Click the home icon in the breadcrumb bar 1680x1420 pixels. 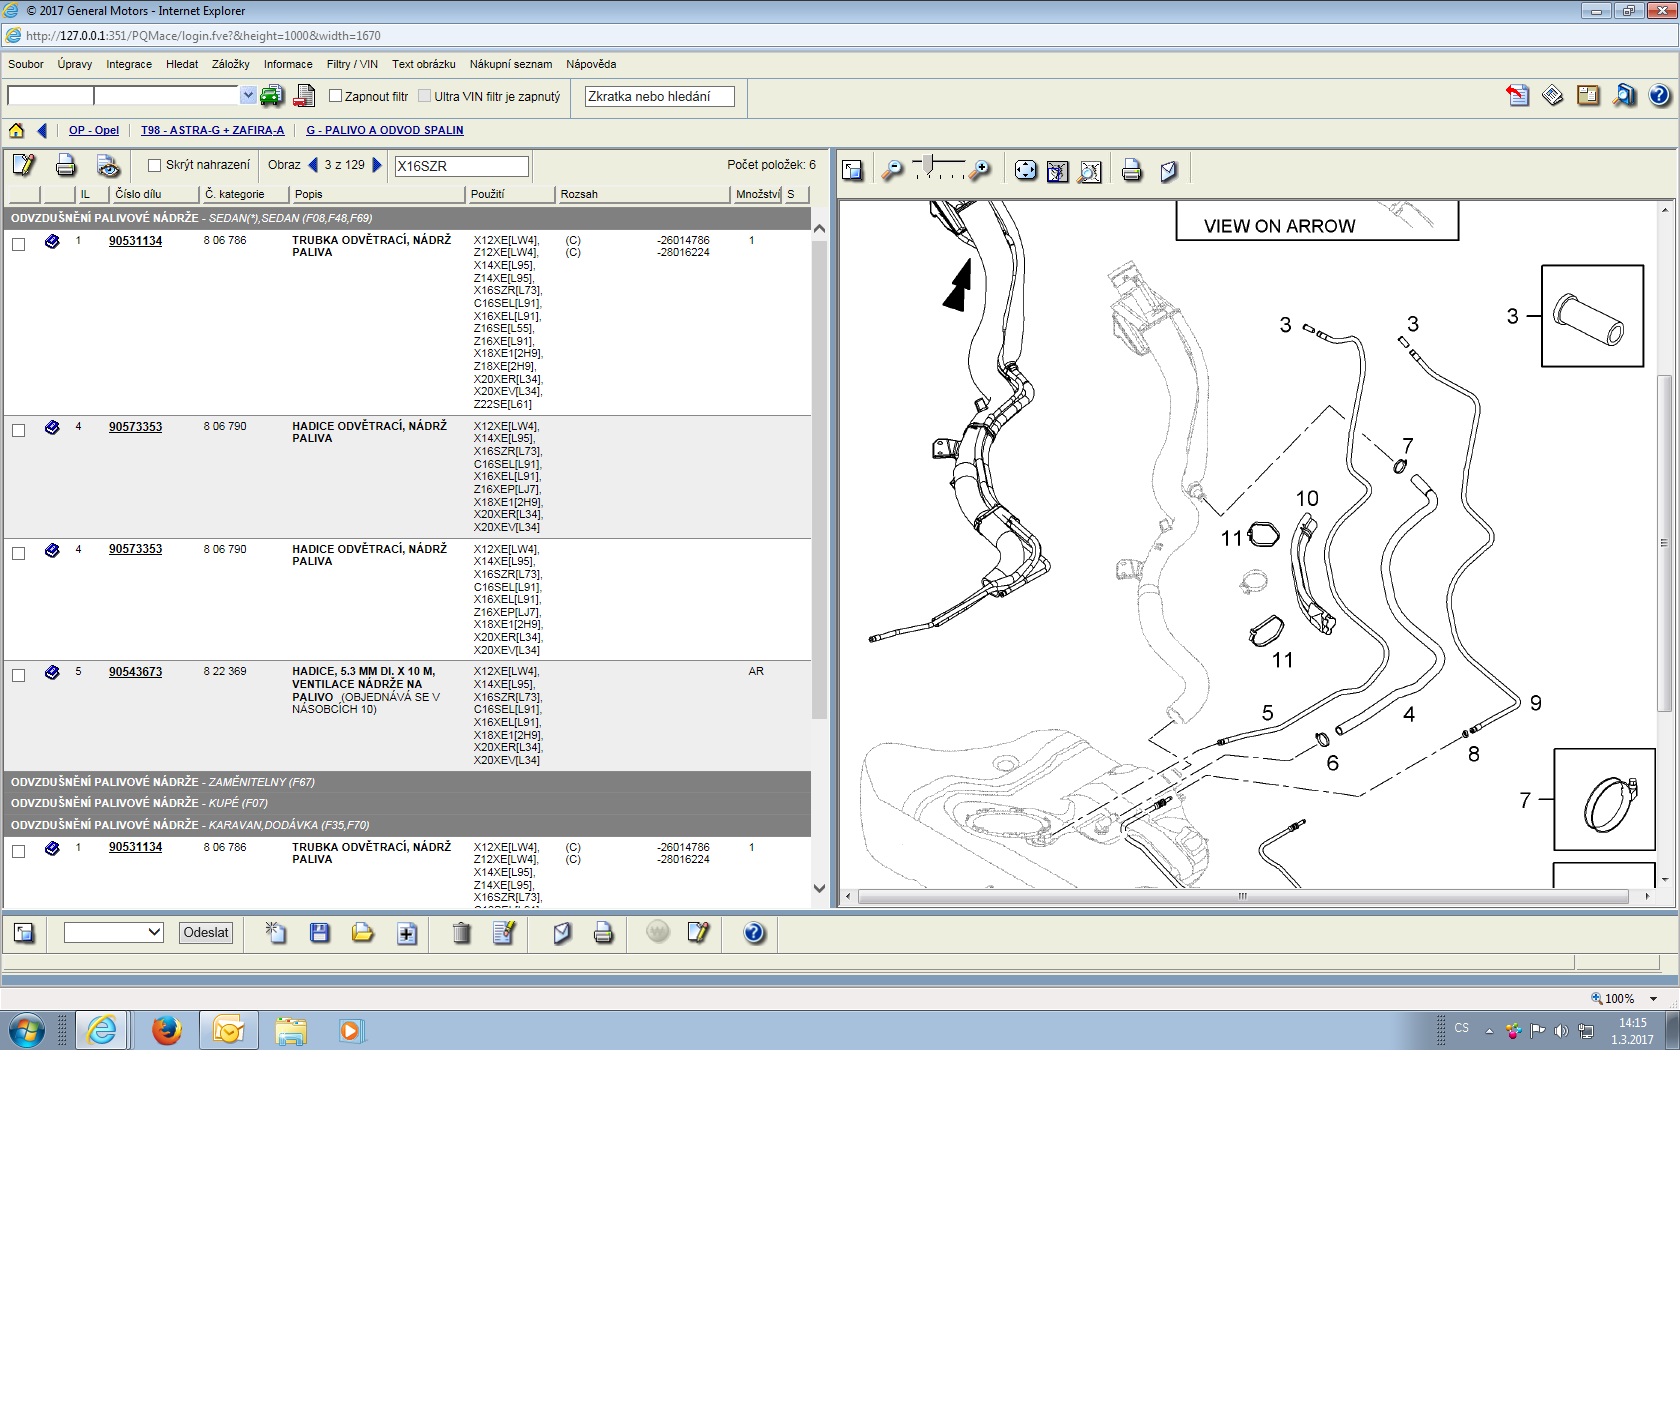[16, 130]
